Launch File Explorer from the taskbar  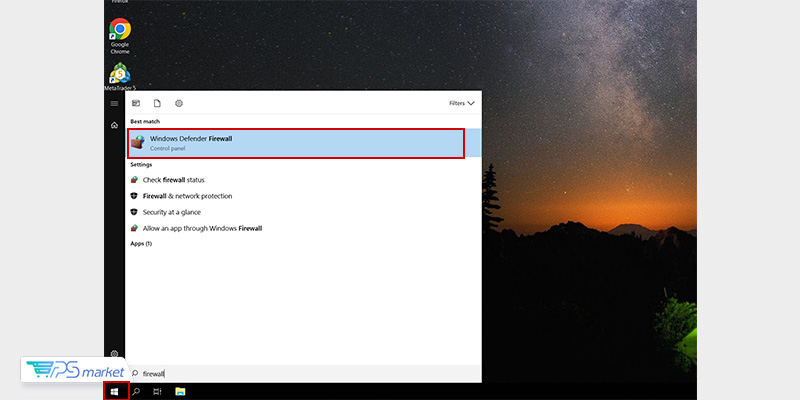point(180,391)
